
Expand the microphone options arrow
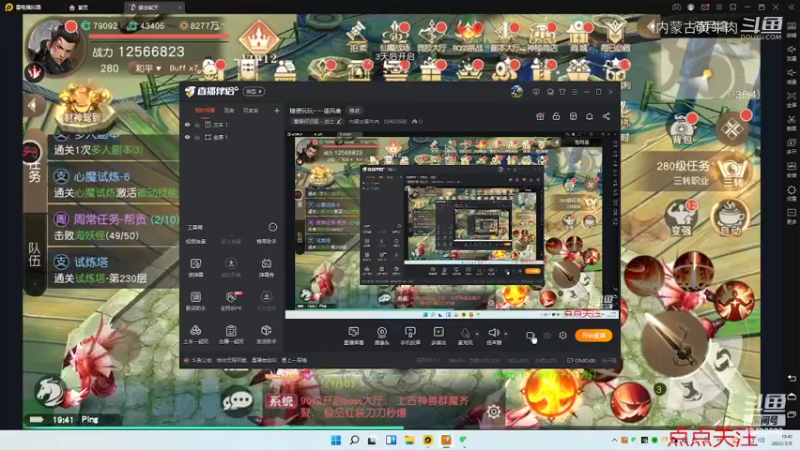(478, 334)
